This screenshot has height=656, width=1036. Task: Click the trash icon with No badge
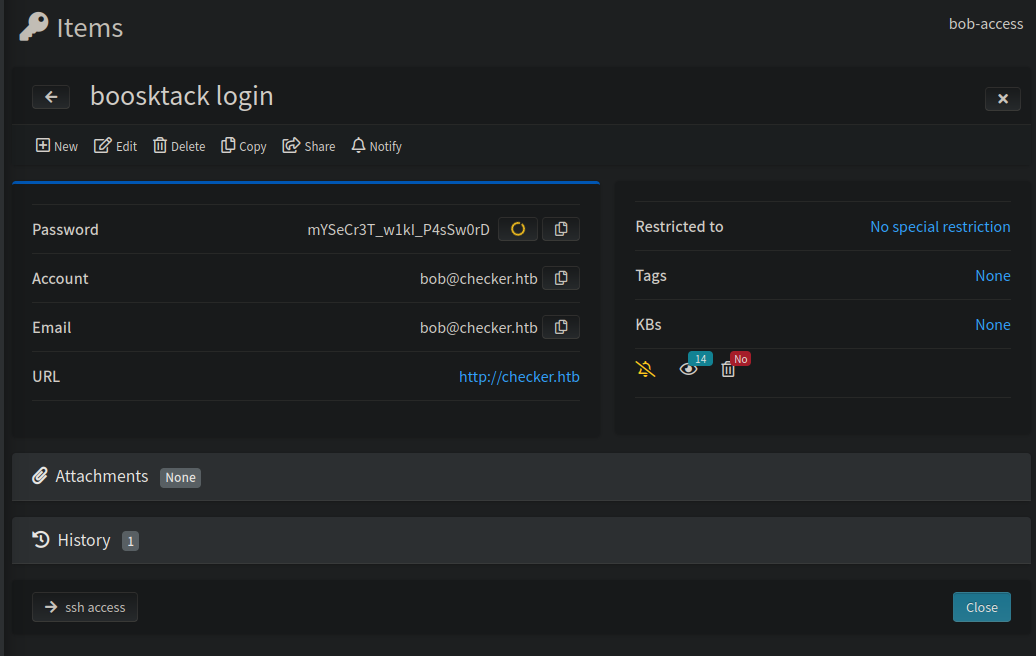(728, 370)
